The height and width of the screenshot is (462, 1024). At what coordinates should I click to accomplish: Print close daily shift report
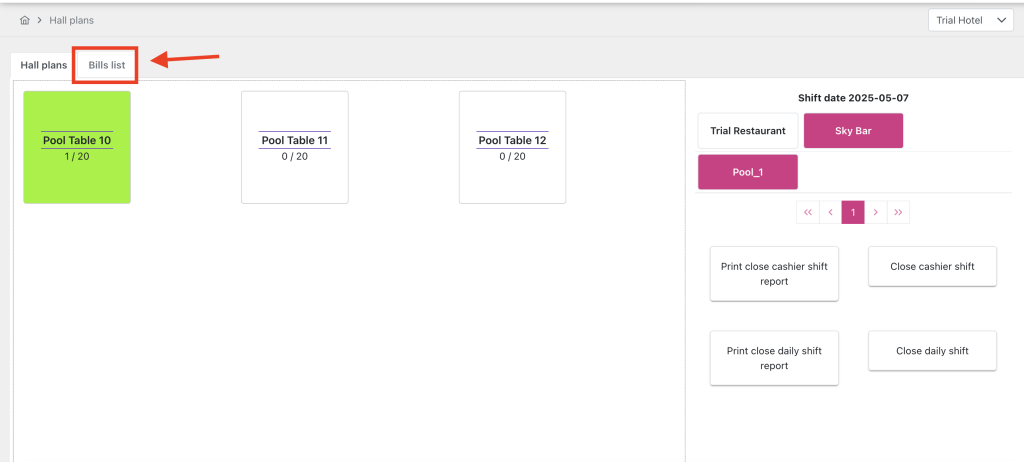pyautogui.click(x=774, y=358)
